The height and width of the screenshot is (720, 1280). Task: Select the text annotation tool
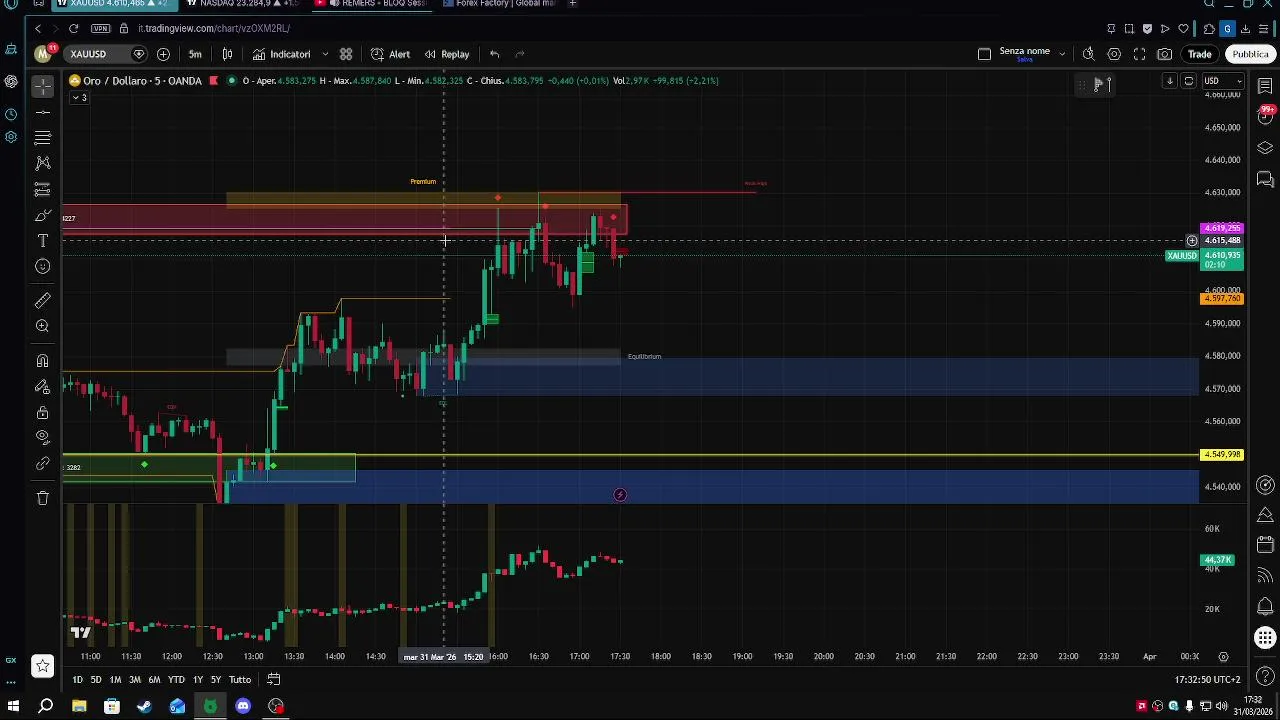coord(42,241)
